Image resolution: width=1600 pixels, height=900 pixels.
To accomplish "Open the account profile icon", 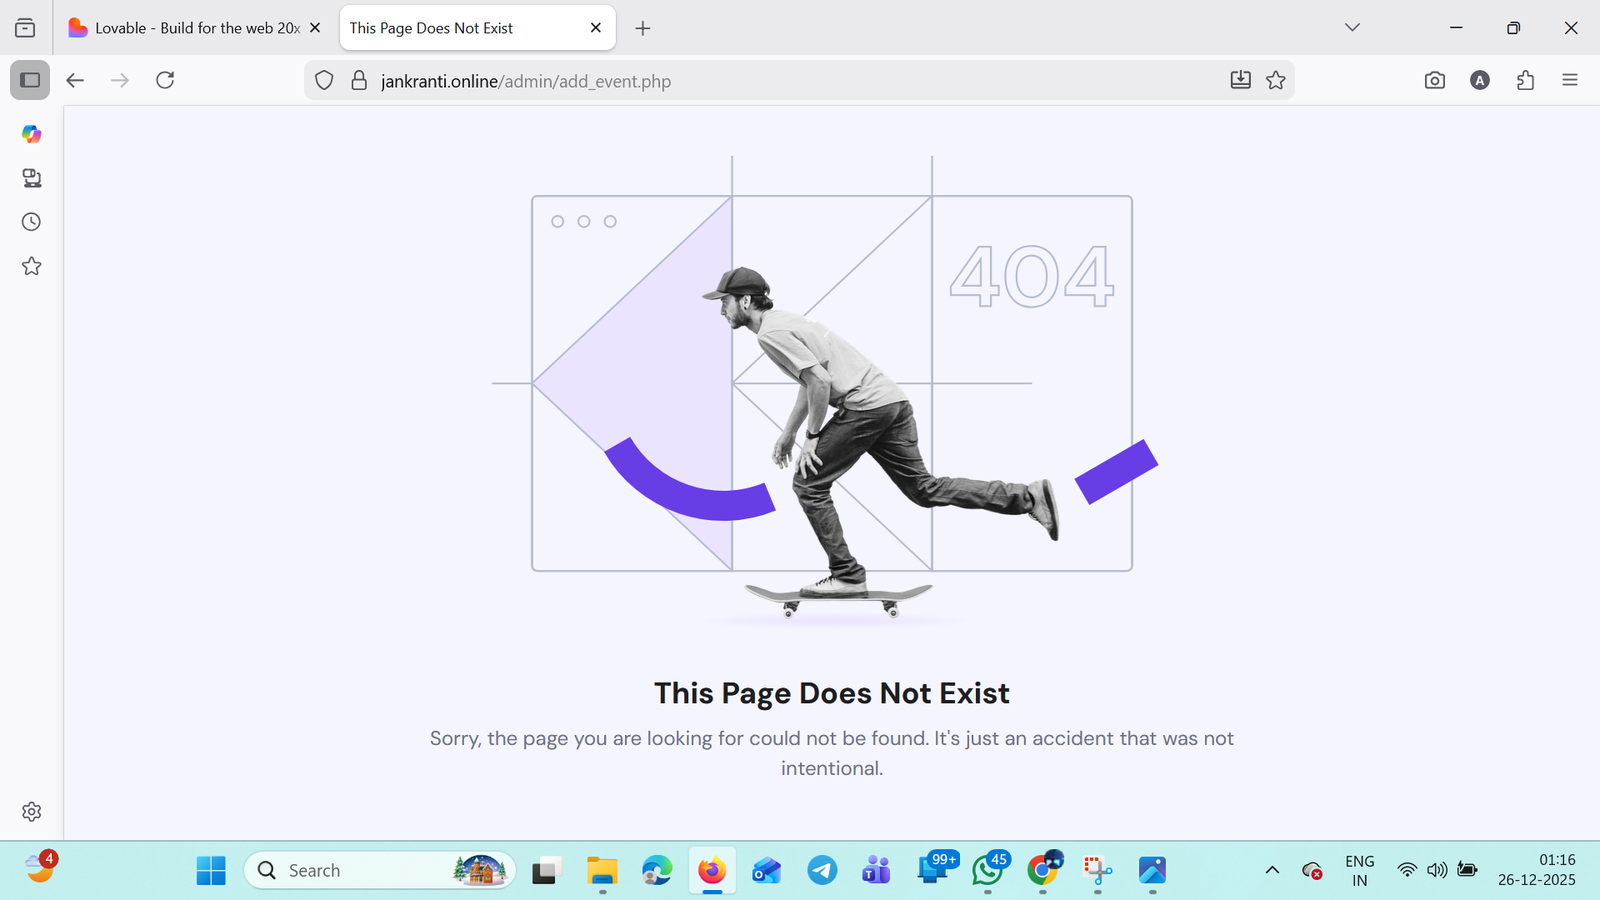I will click(x=1480, y=80).
